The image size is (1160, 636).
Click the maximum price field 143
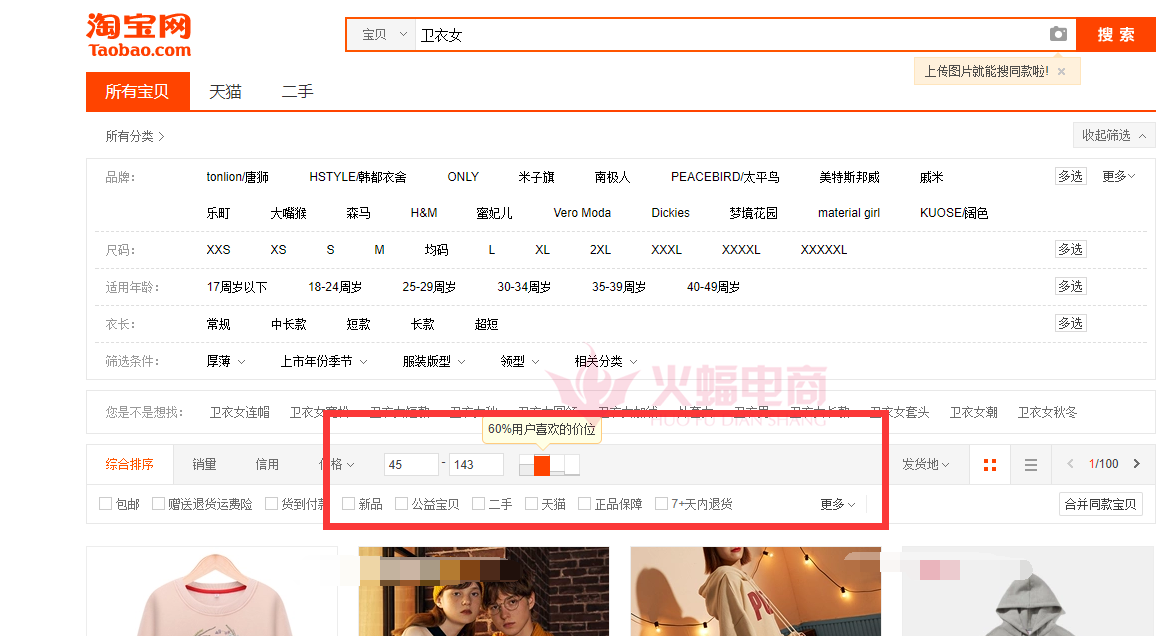[x=476, y=464]
